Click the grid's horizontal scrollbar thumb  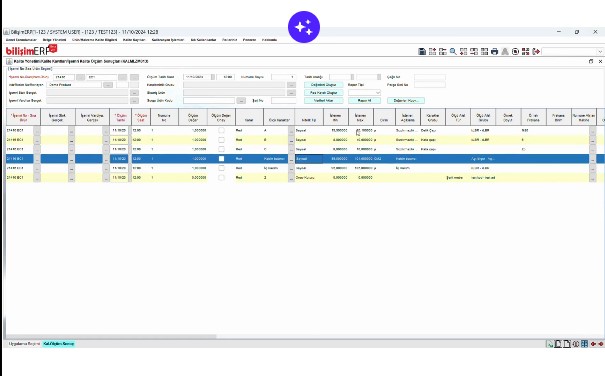point(111,336)
